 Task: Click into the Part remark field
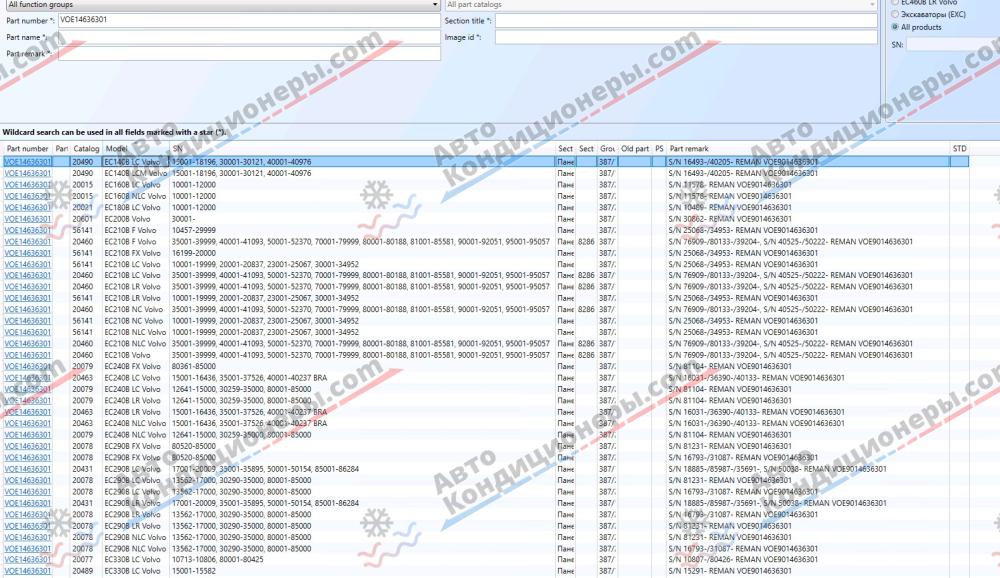pos(249,54)
